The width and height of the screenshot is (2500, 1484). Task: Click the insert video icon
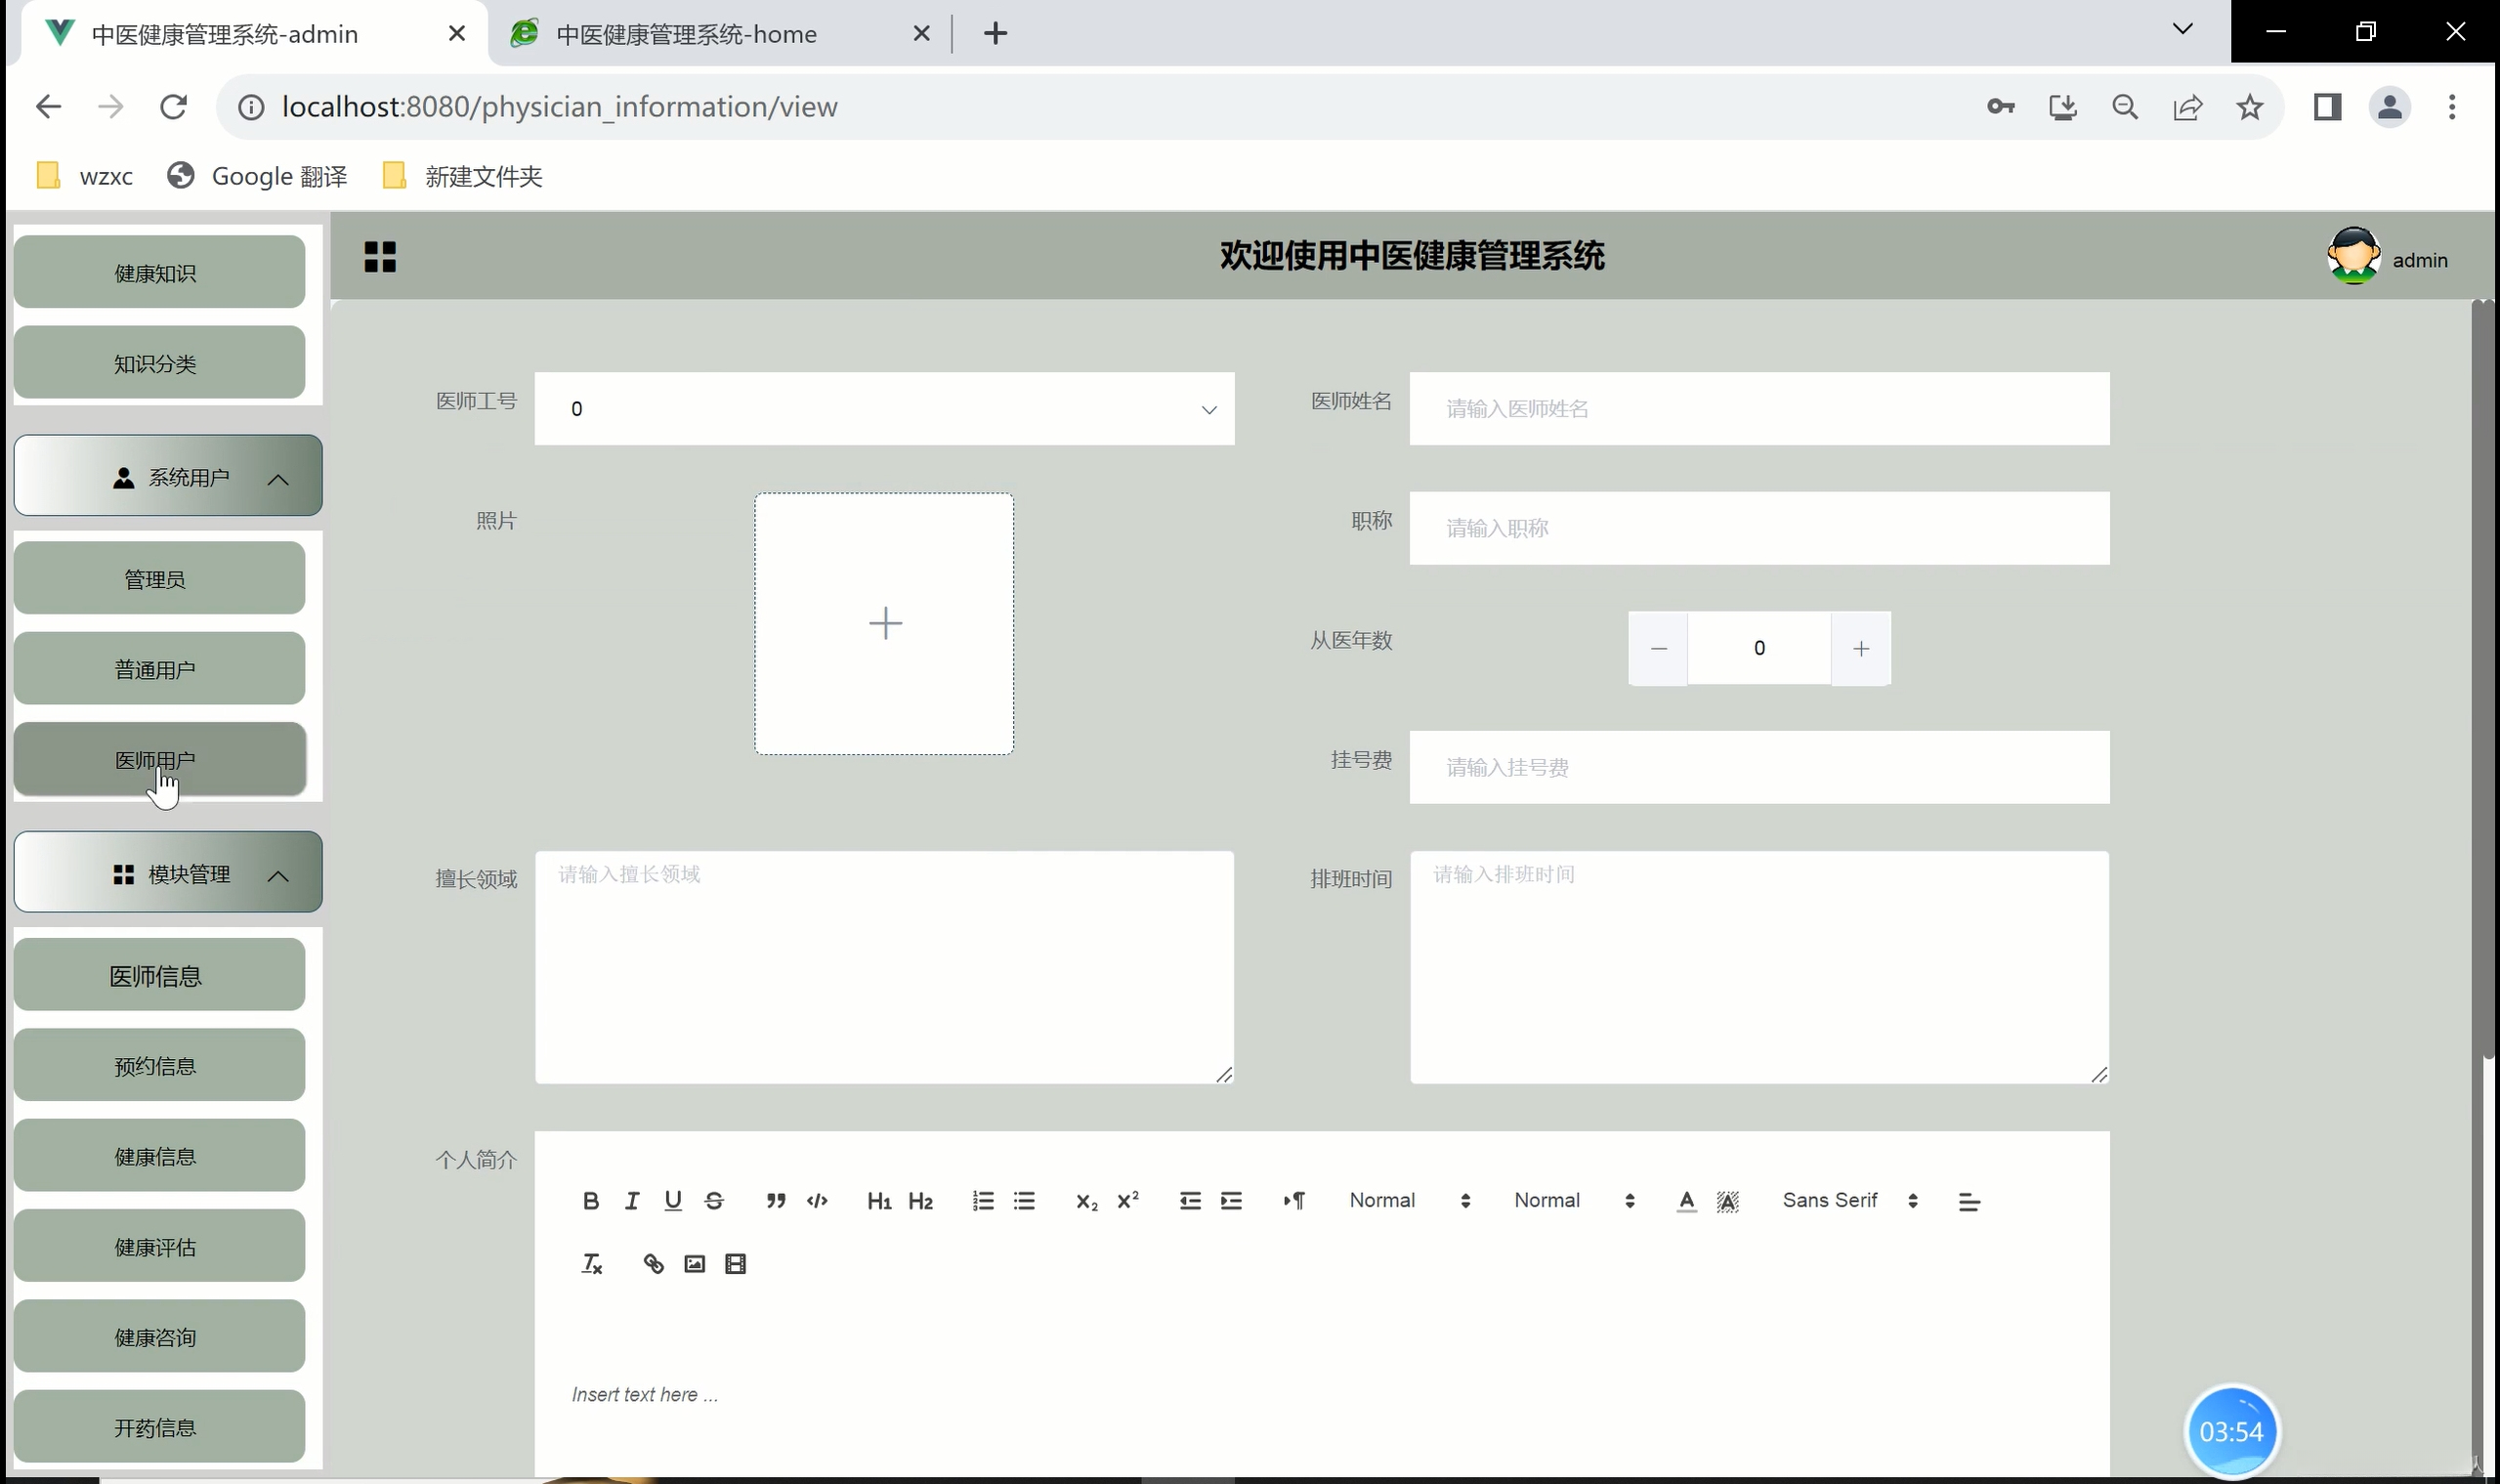[736, 1264]
